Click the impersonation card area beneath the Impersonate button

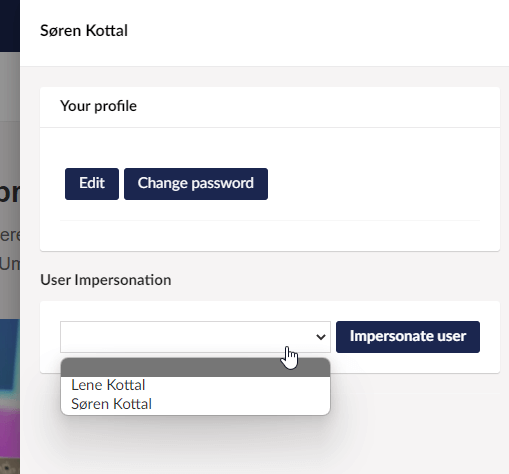pos(408,363)
